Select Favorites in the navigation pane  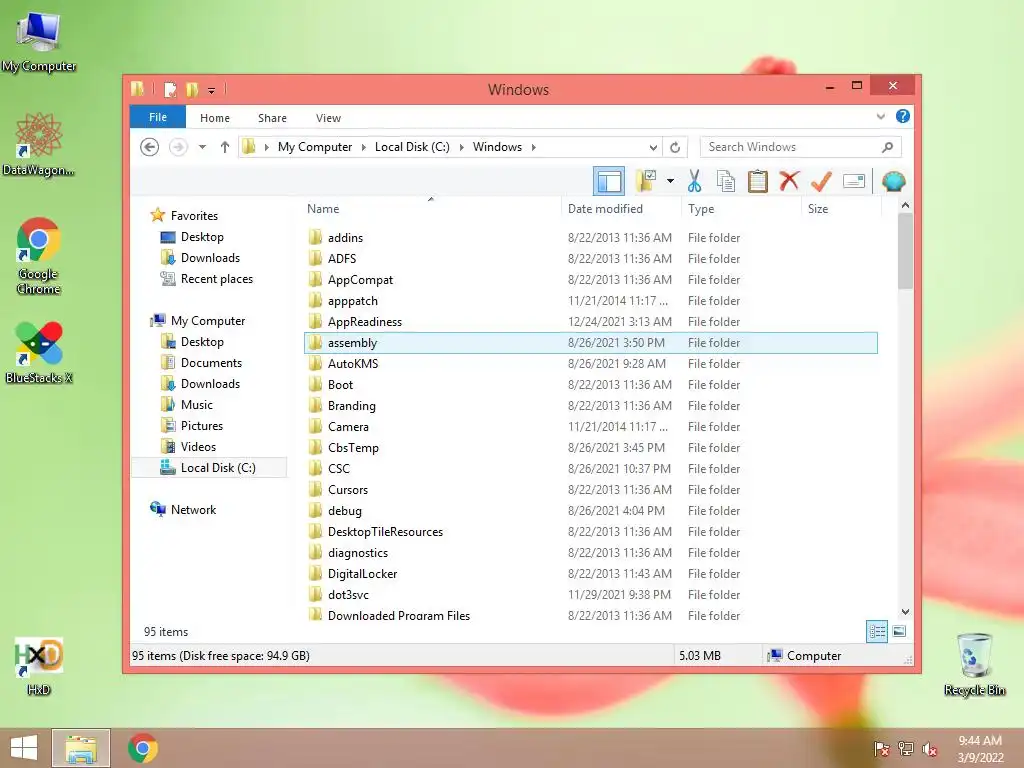(x=194, y=216)
